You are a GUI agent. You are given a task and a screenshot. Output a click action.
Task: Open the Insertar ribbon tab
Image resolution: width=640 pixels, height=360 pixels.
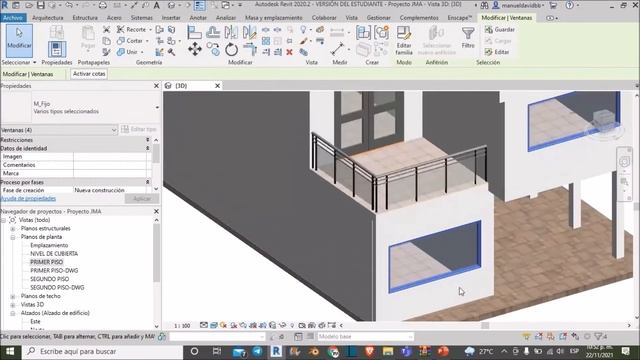pos(171,18)
